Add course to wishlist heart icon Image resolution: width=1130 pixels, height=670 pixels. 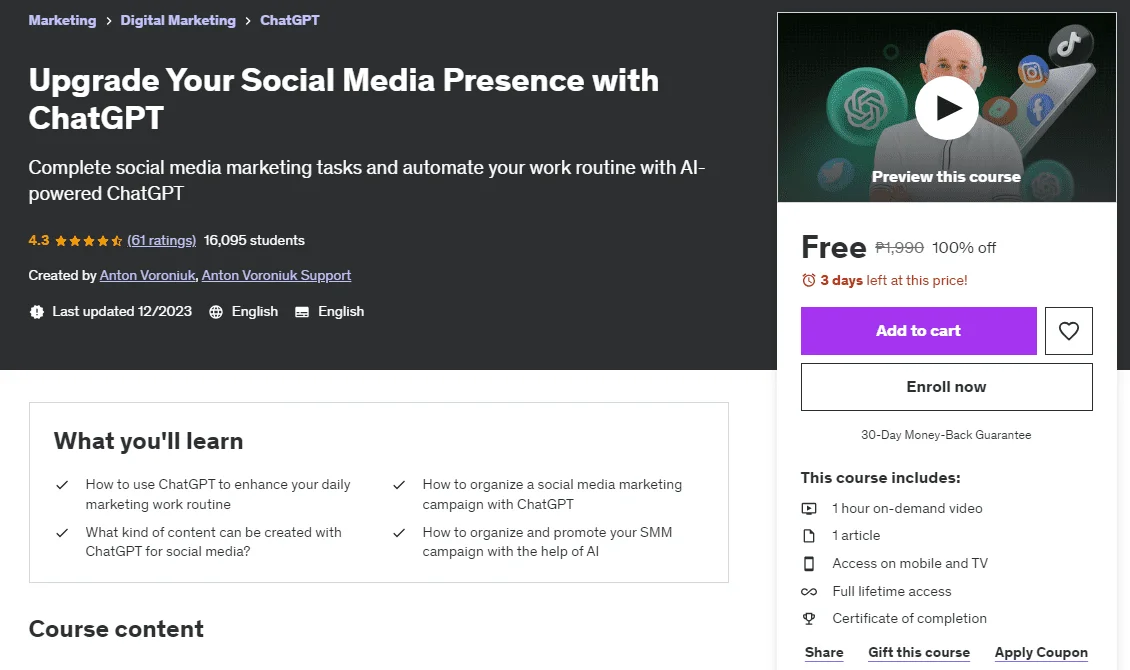[1069, 331]
